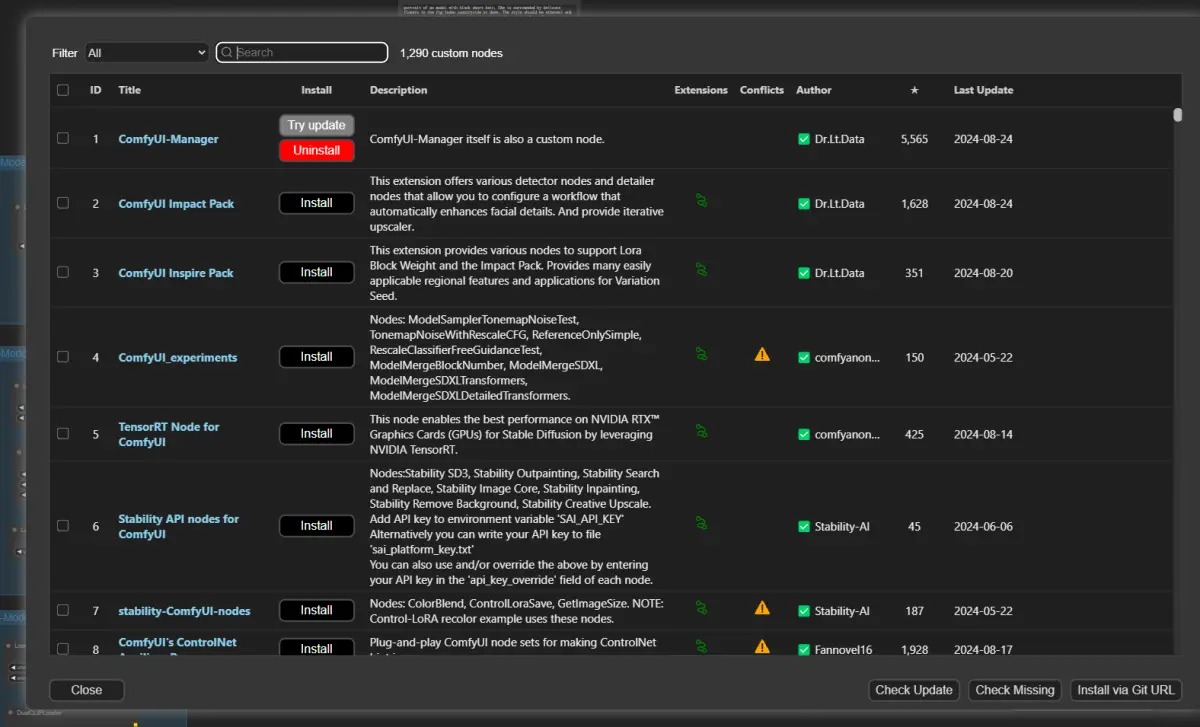Click the star column header icon
Screen dimensions: 1200x727
coord(914,90)
